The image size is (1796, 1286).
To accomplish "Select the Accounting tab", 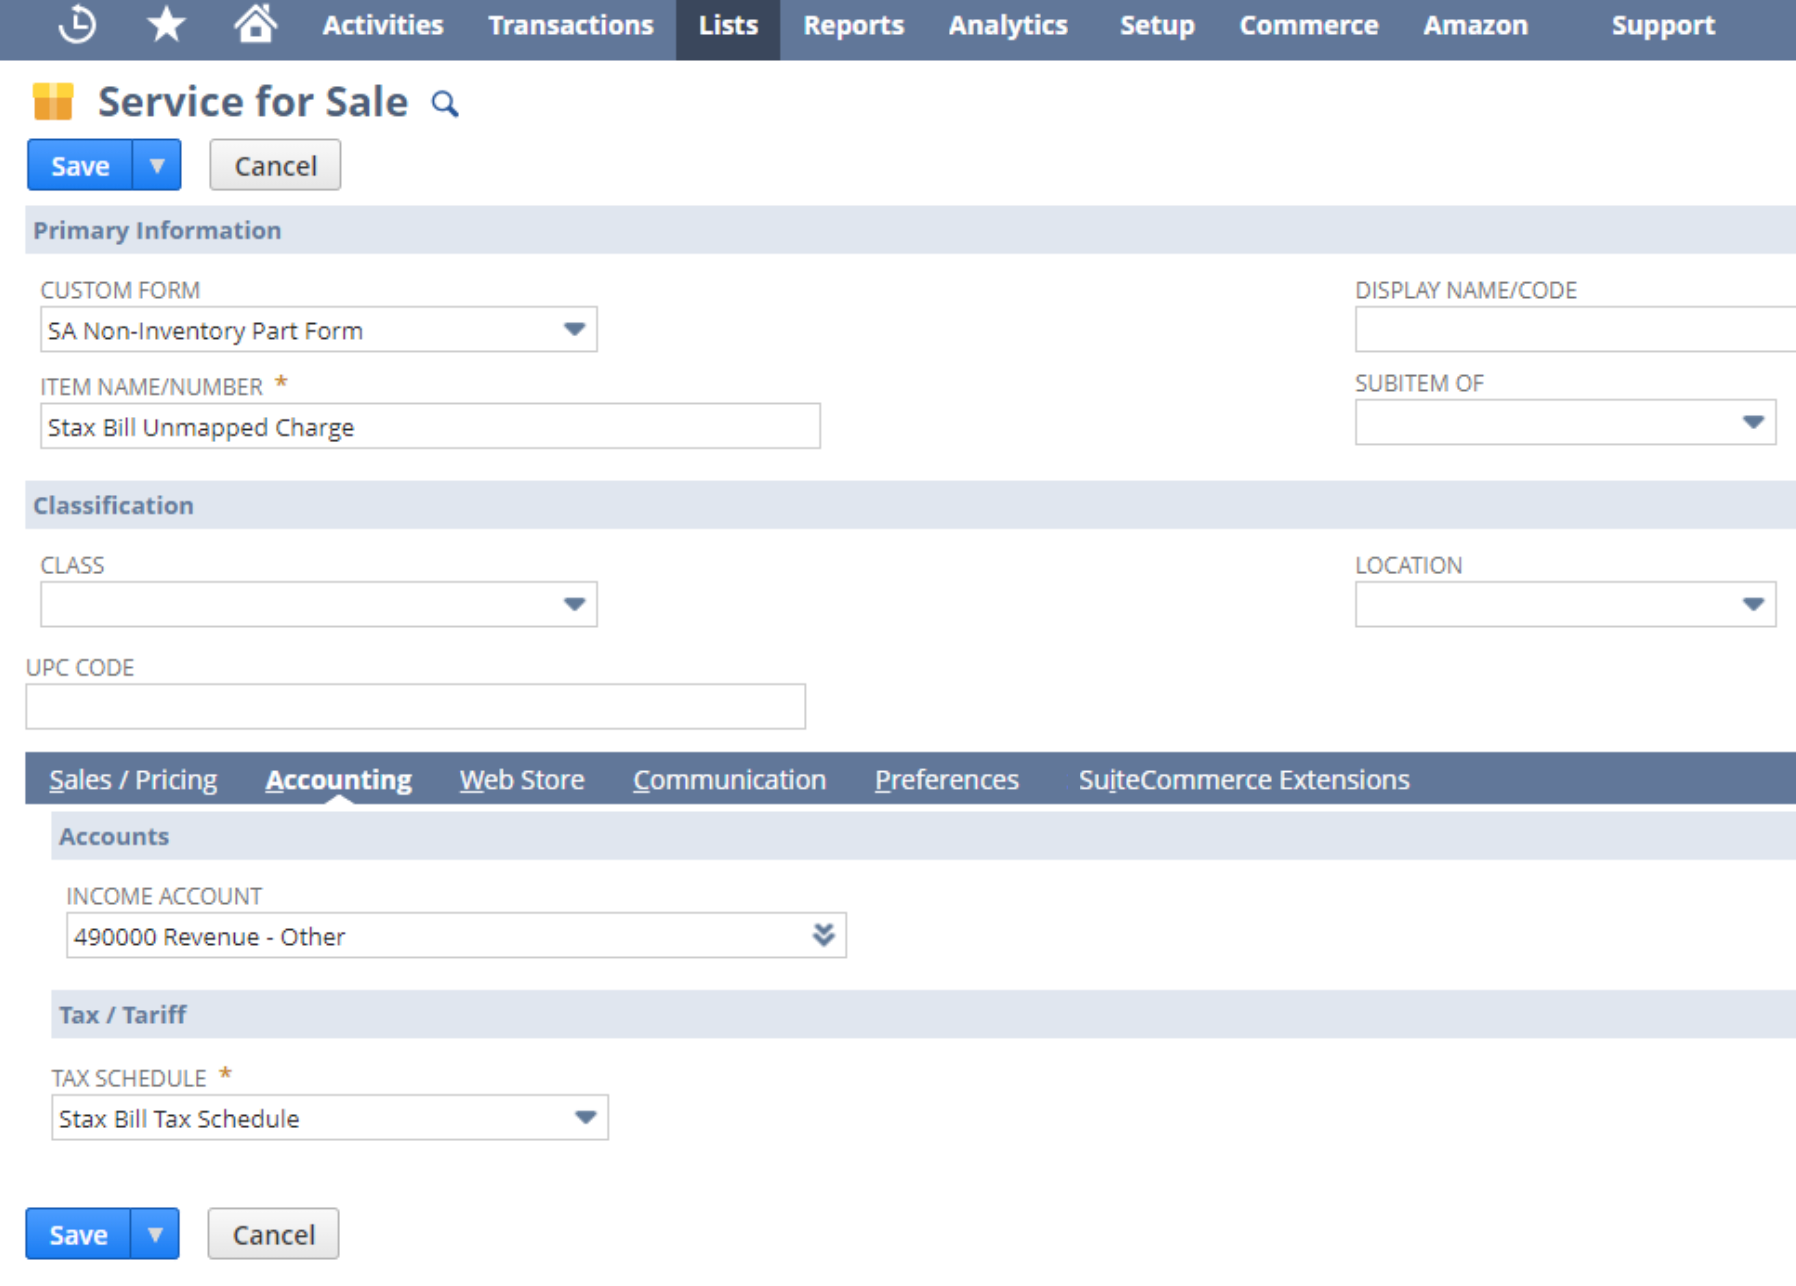I will pos(339,779).
